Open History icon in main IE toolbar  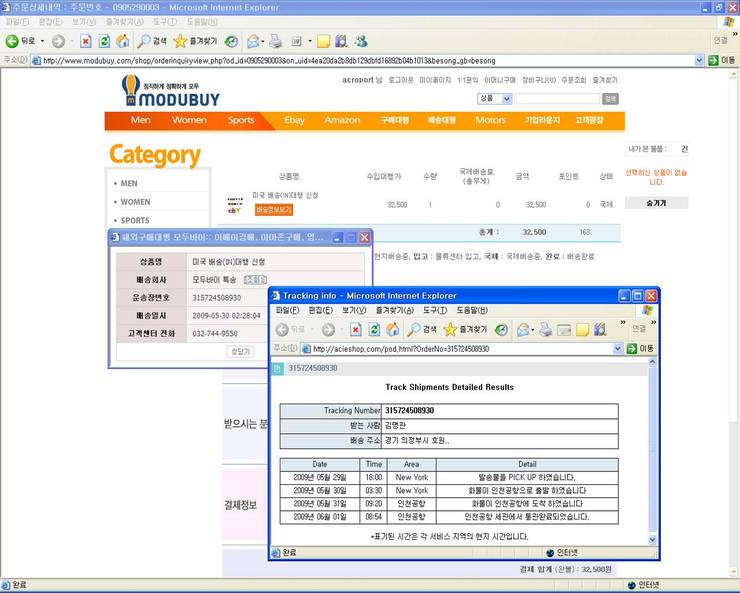[231, 42]
